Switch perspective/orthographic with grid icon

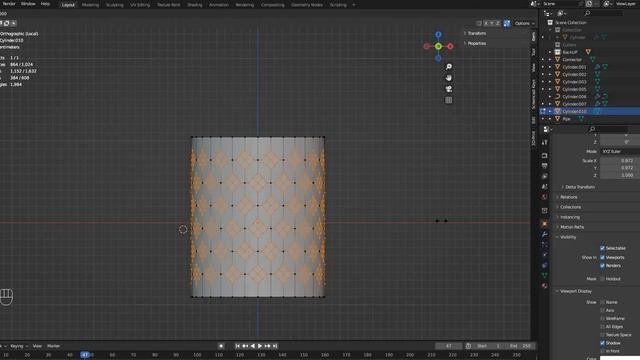pos(449,100)
